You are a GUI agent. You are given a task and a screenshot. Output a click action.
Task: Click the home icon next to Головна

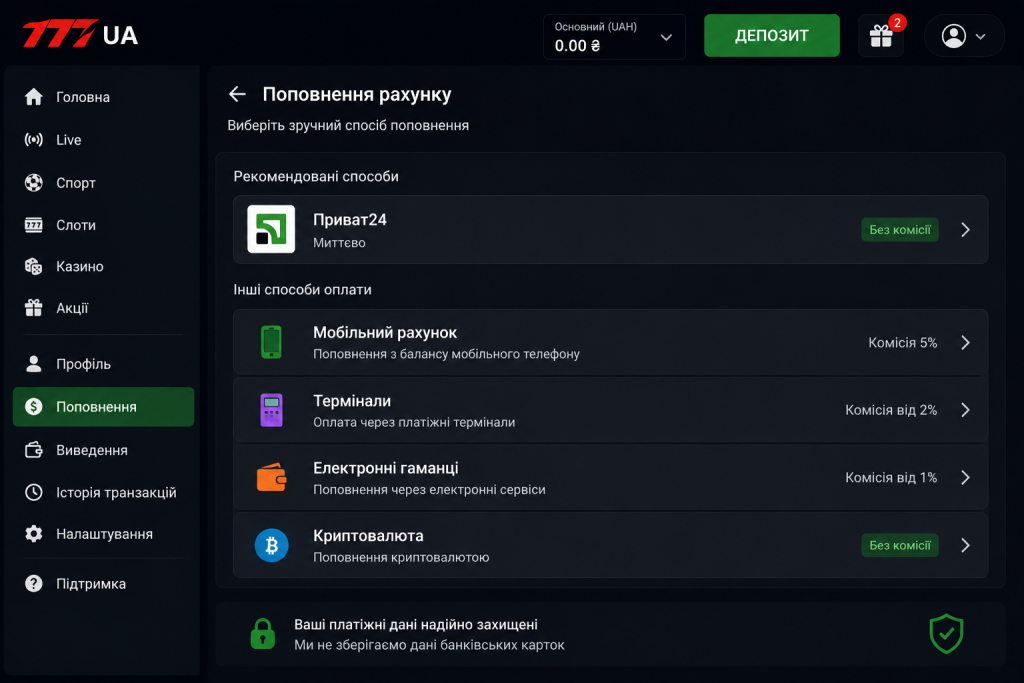[33, 97]
